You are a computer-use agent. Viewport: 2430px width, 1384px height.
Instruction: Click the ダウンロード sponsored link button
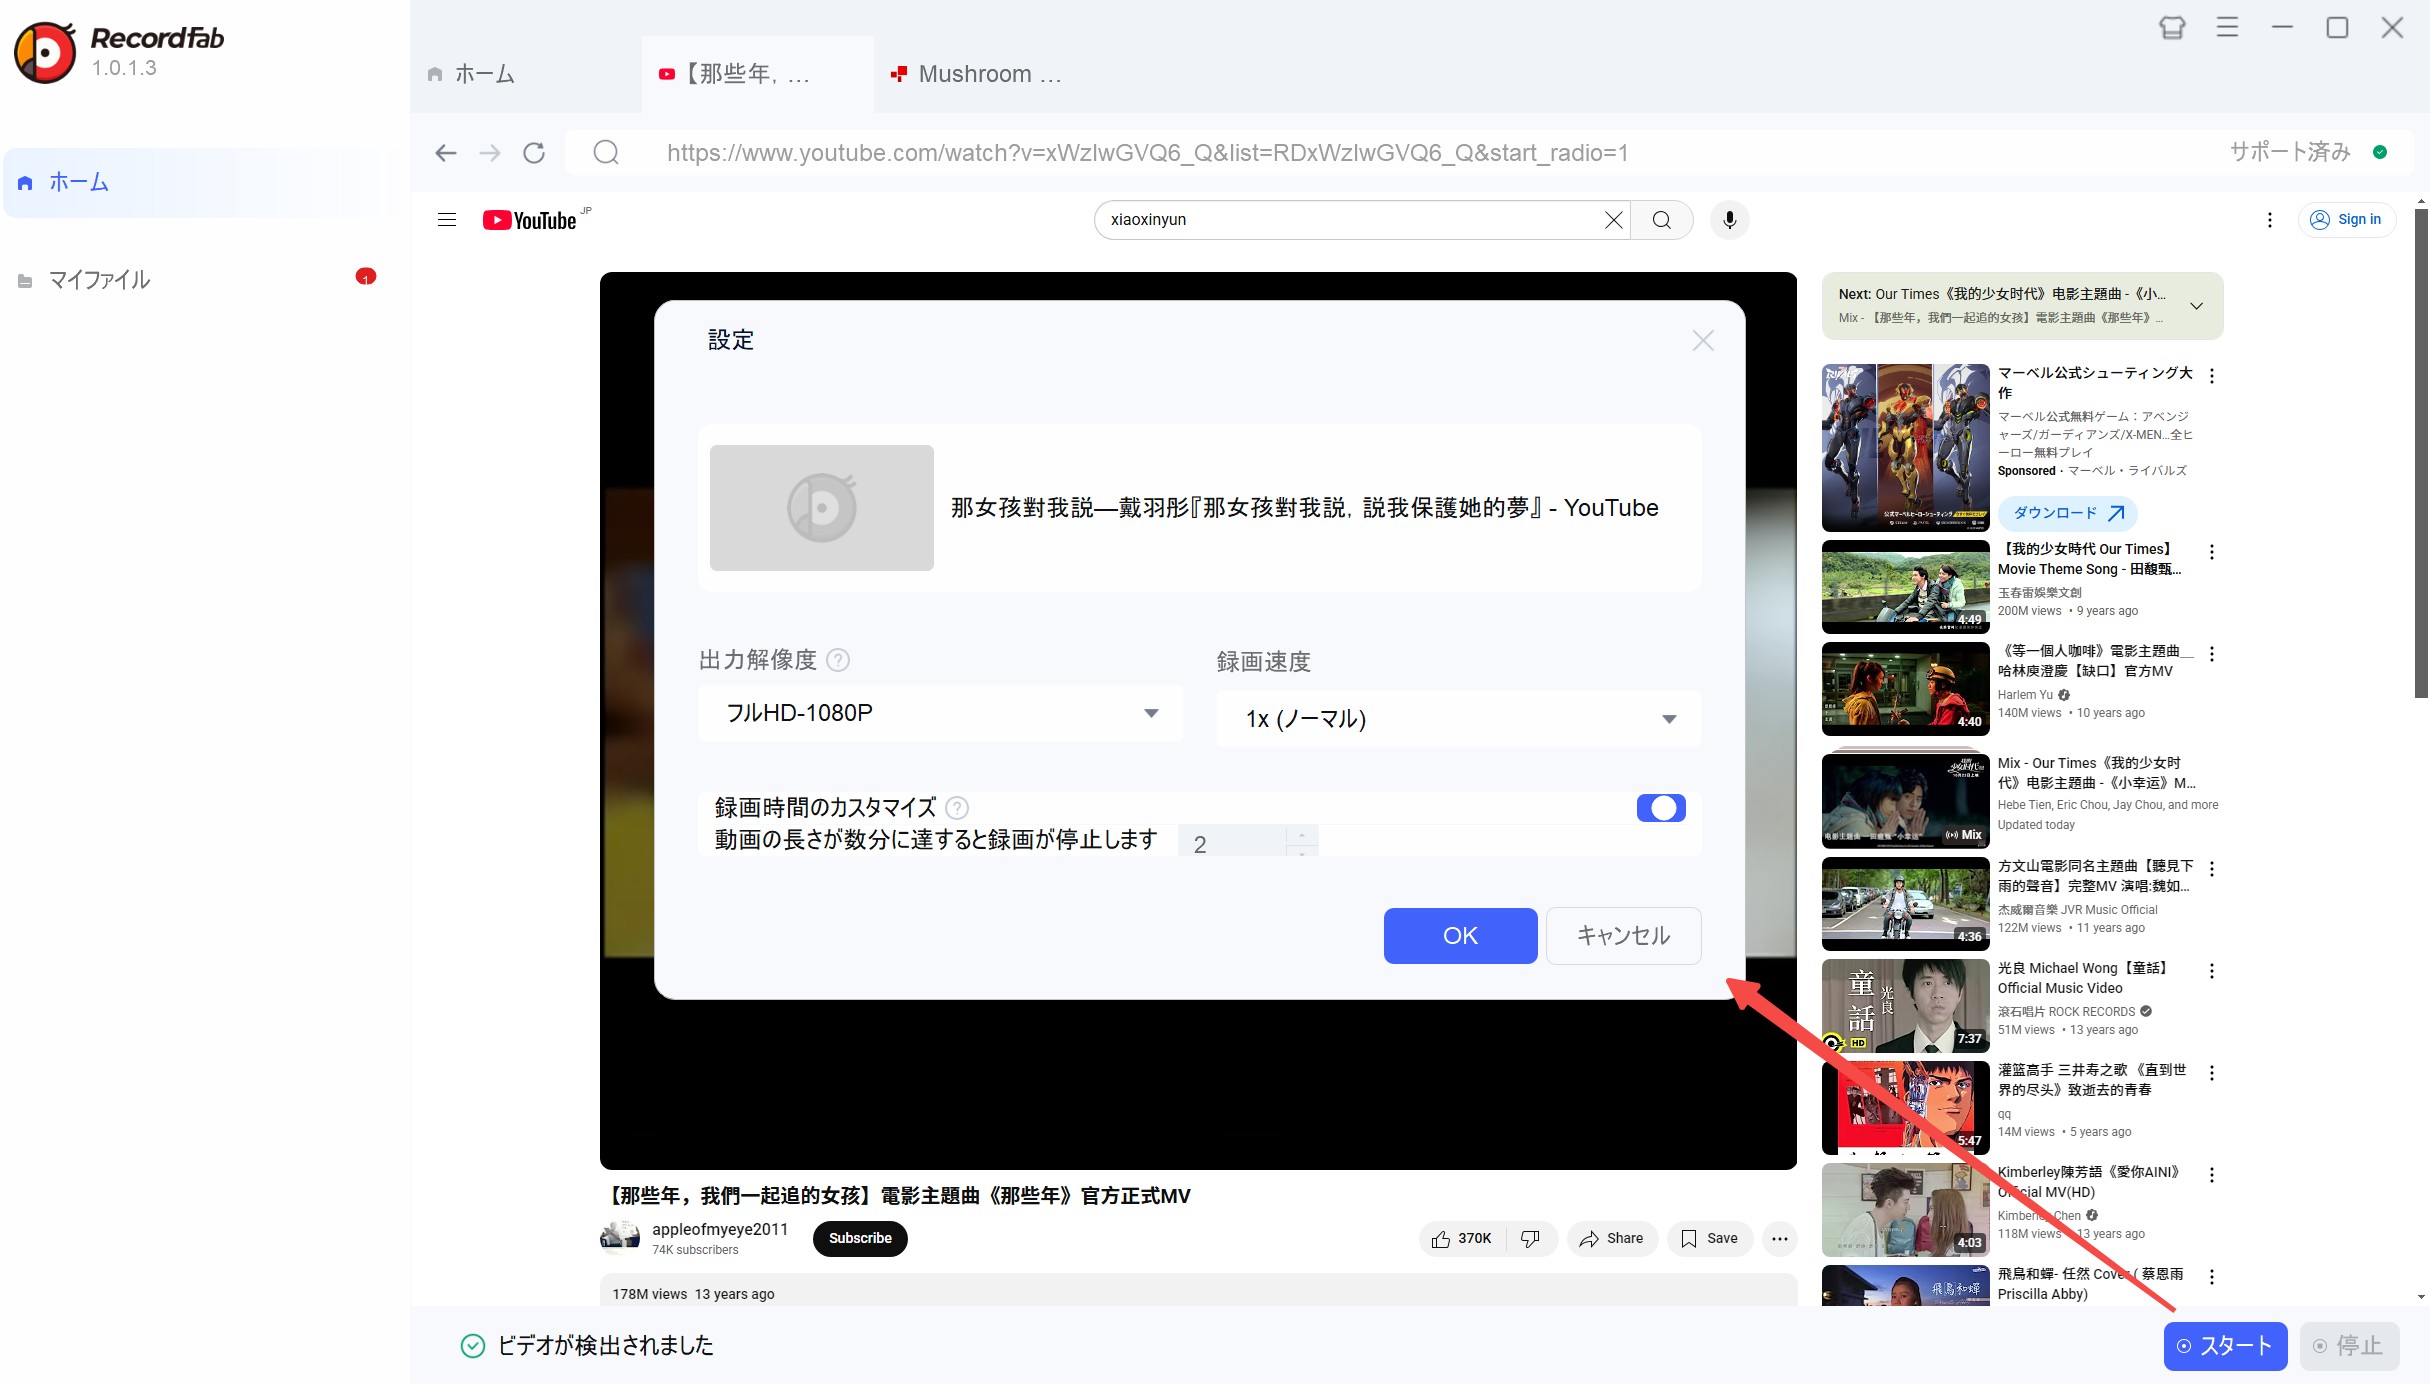pyautogui.click(x=2068, y=513)
